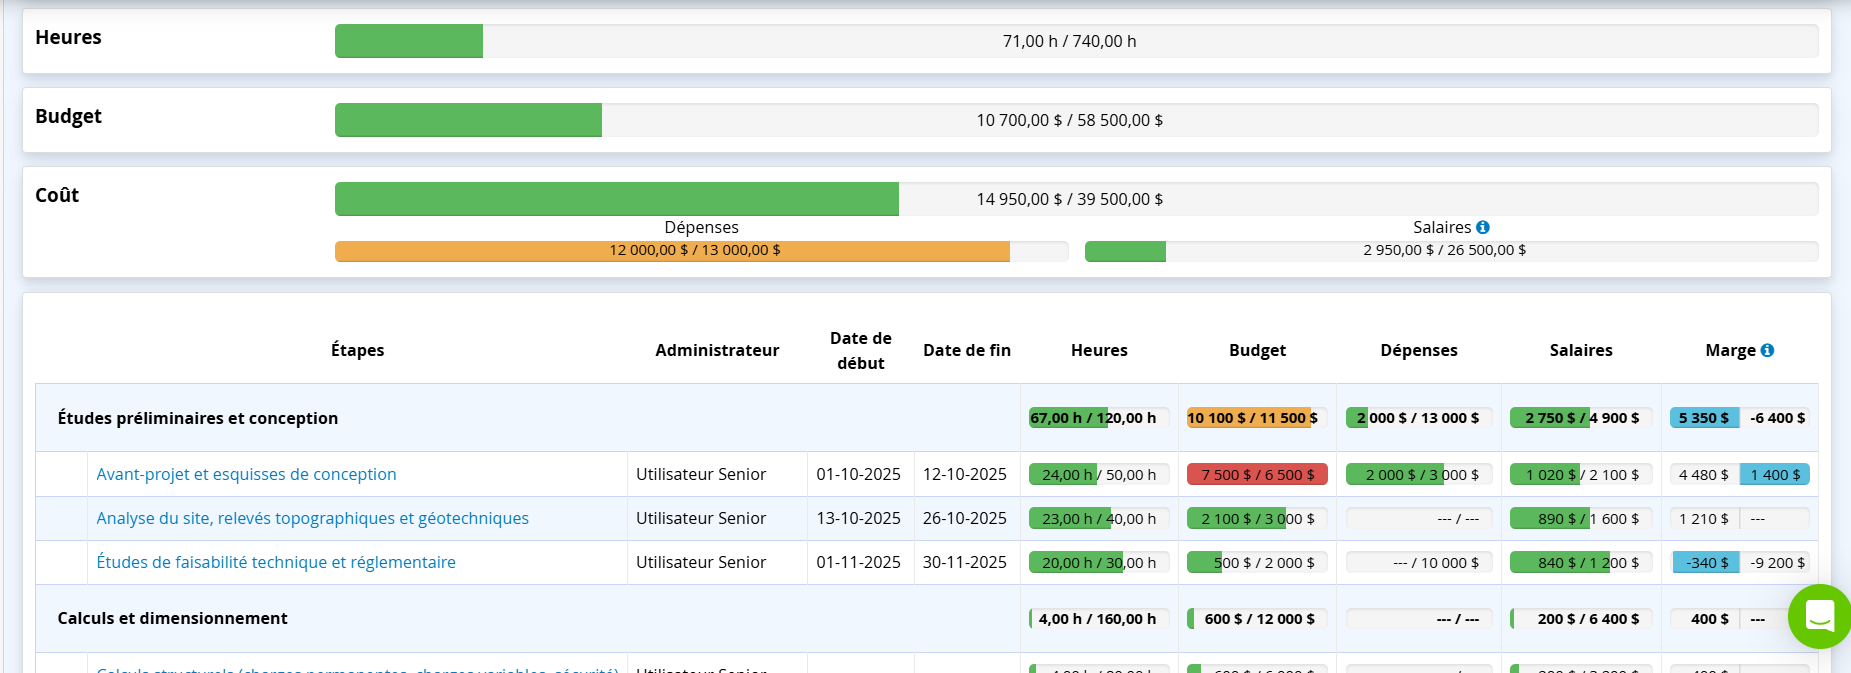Click the Date de fin column header

(966, 350)
